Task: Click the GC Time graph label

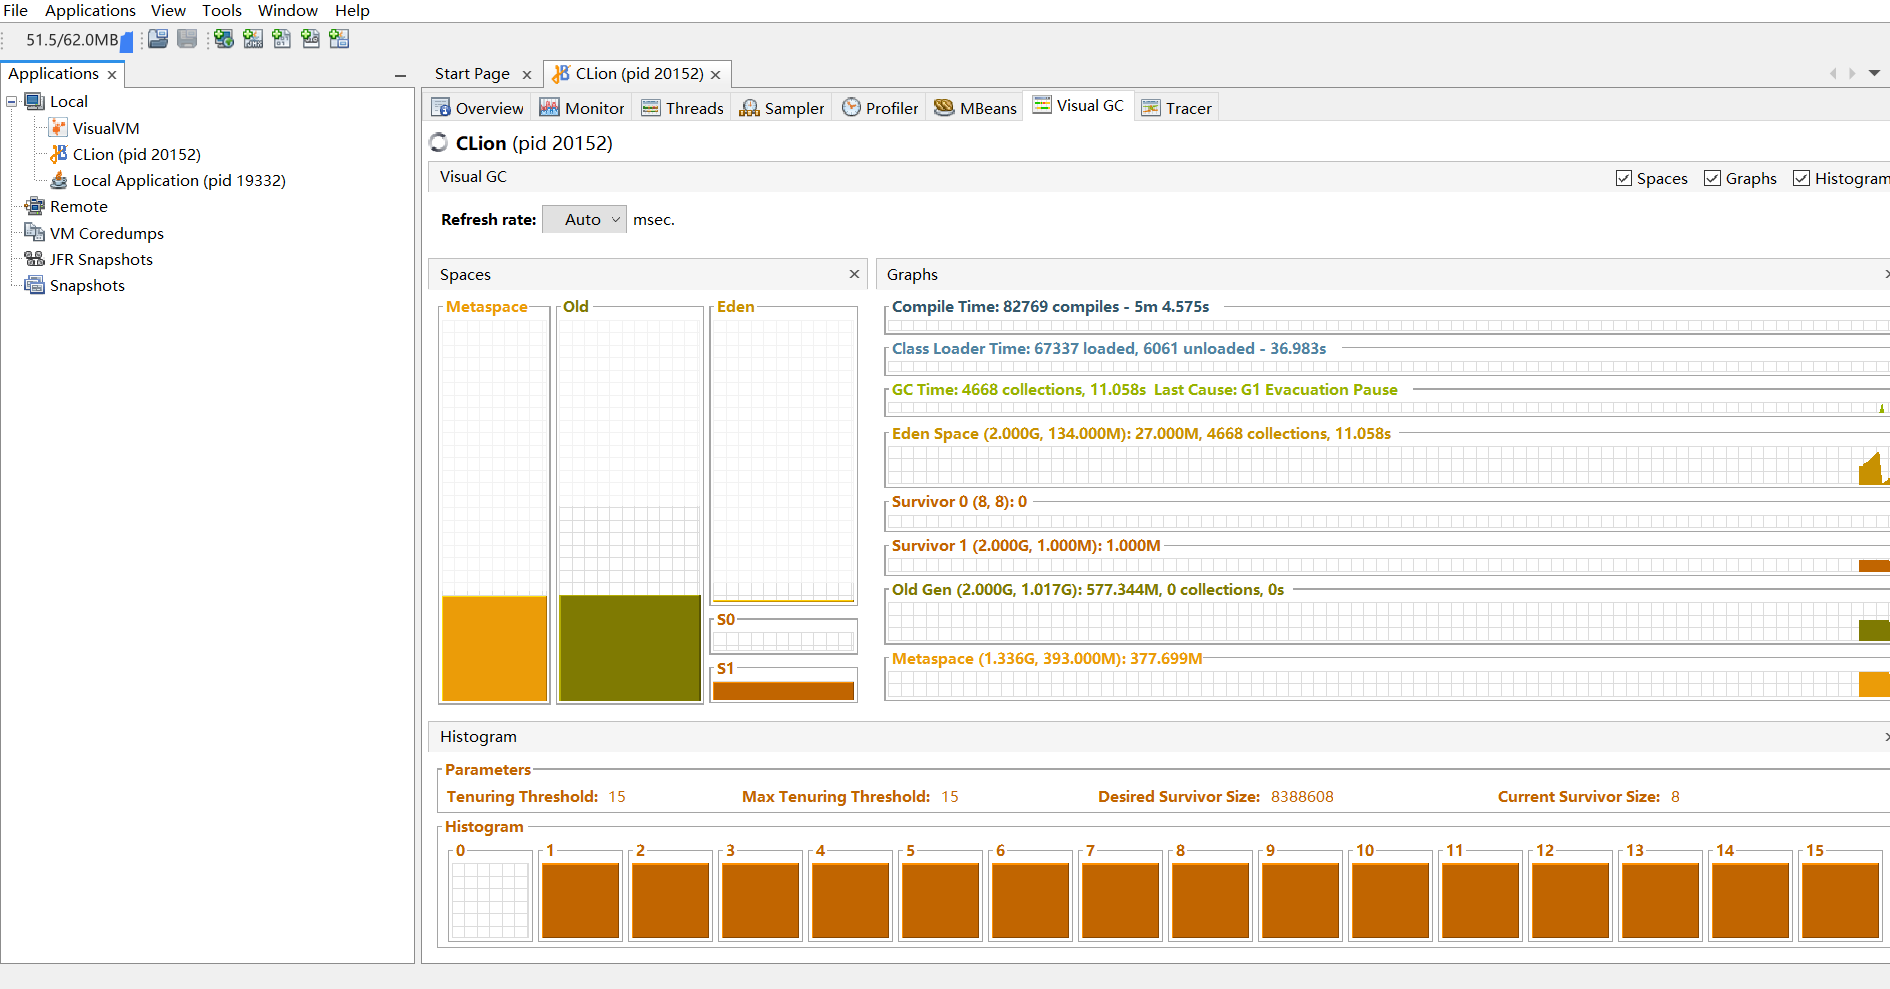Action: (1144, 390)
